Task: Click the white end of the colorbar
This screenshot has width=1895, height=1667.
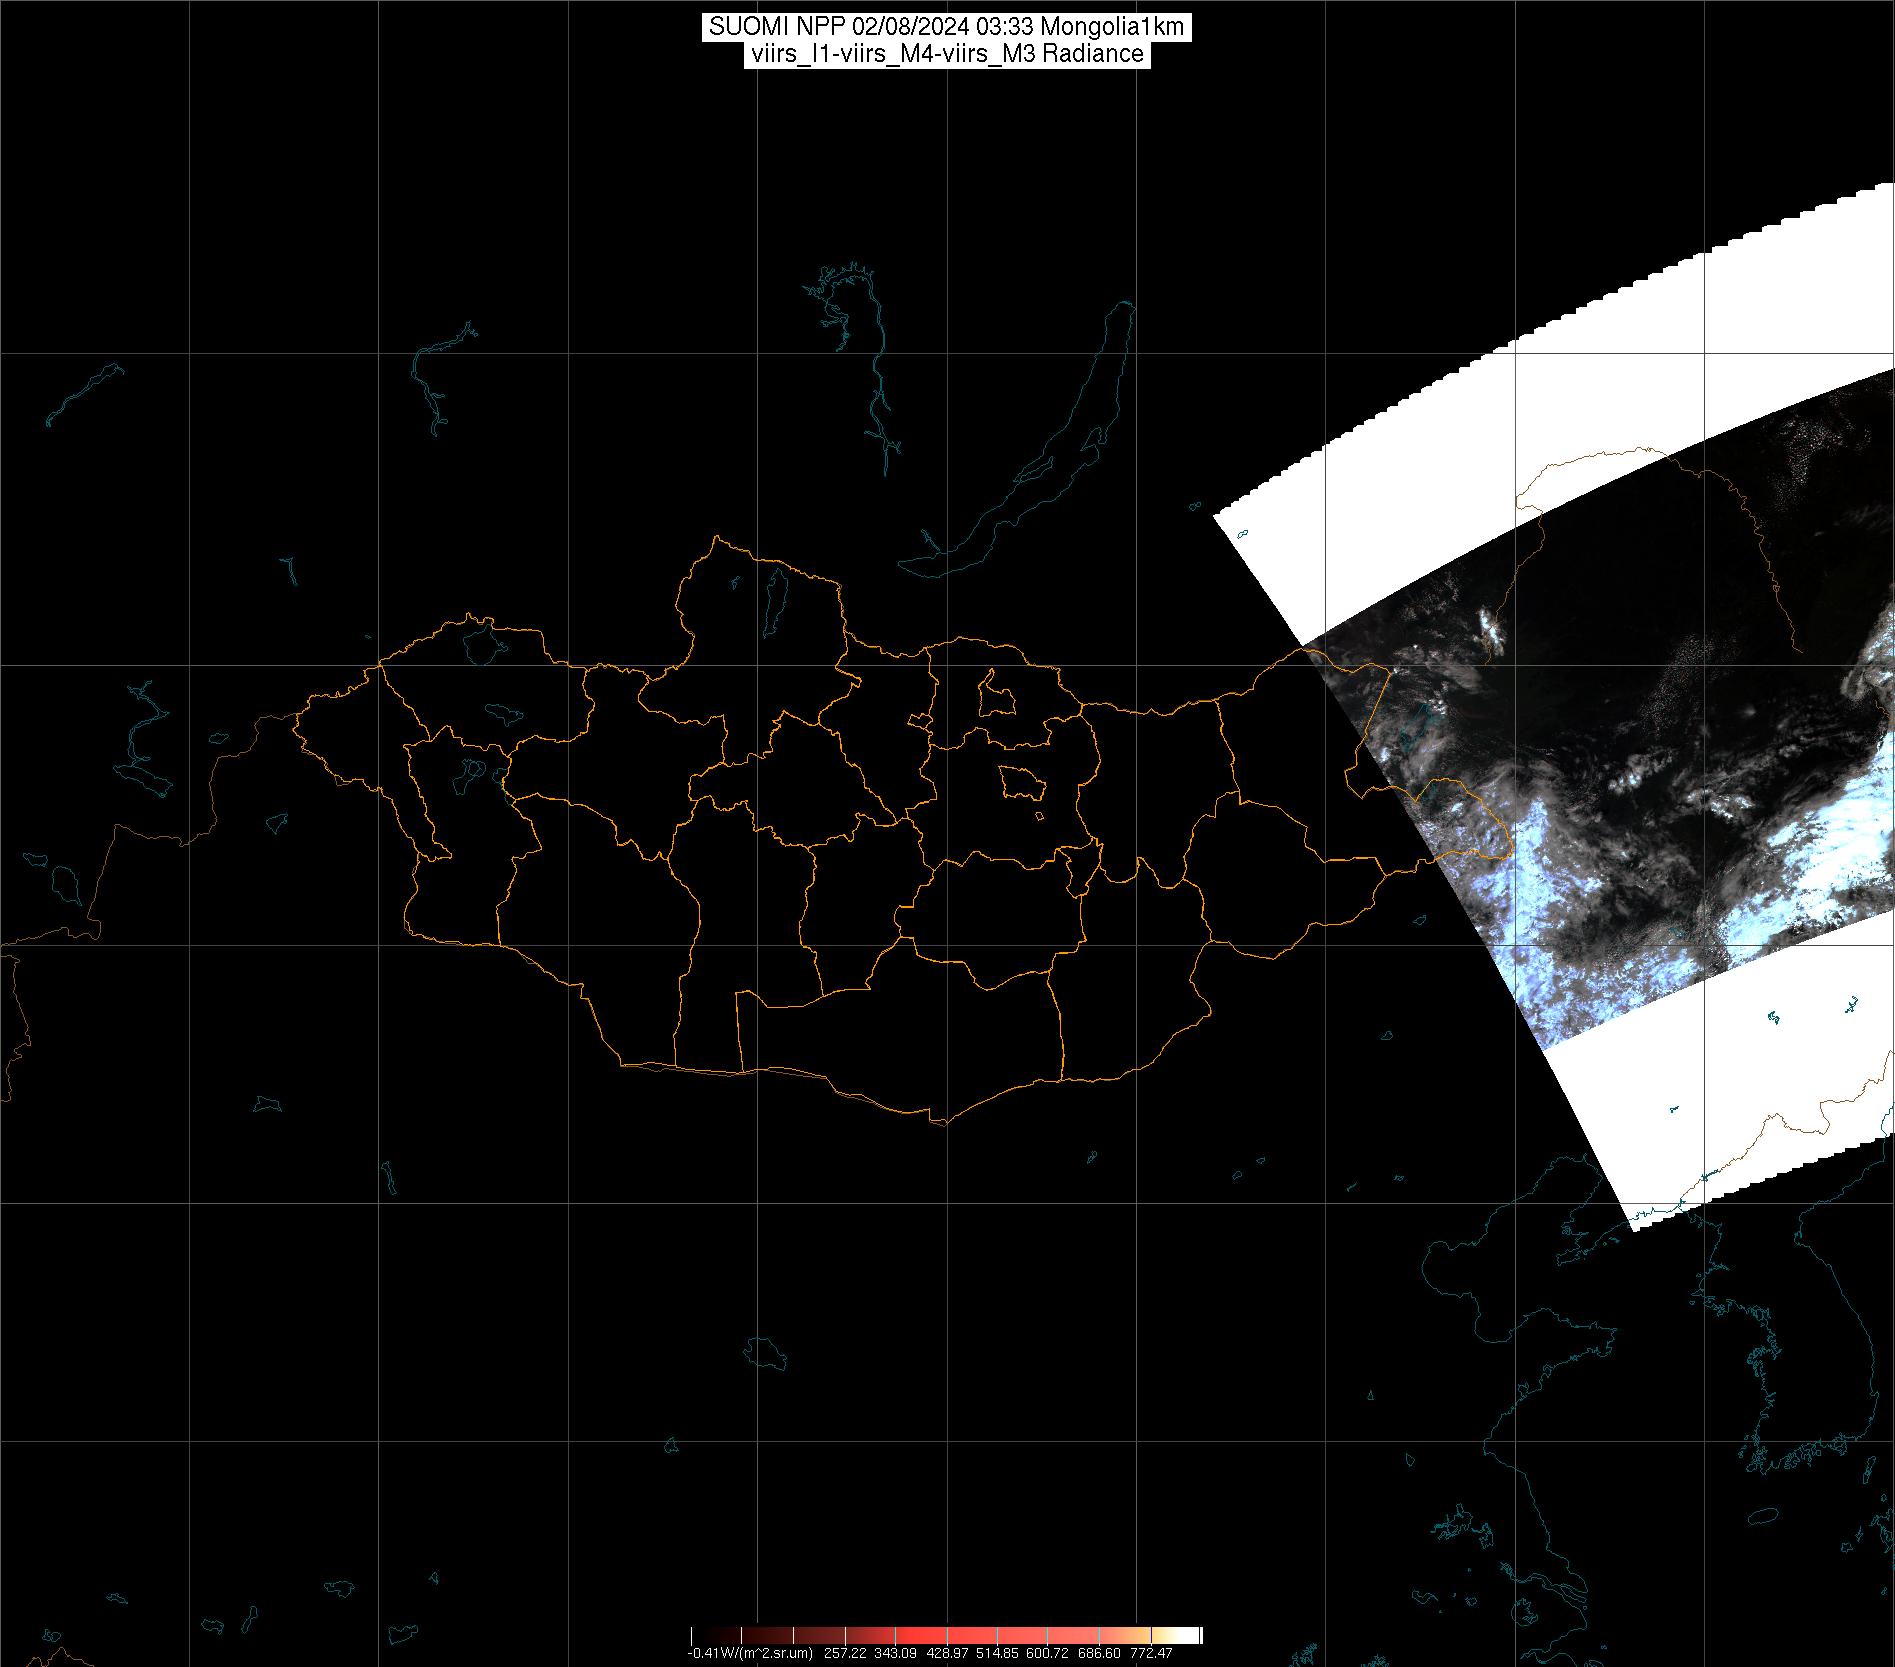Action: (1191, 1635)
